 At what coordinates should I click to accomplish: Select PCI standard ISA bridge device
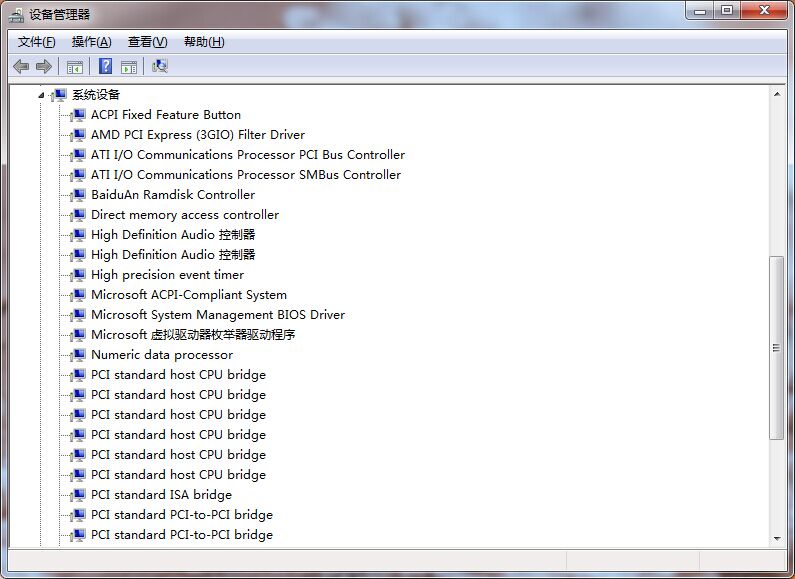point(161,495)
